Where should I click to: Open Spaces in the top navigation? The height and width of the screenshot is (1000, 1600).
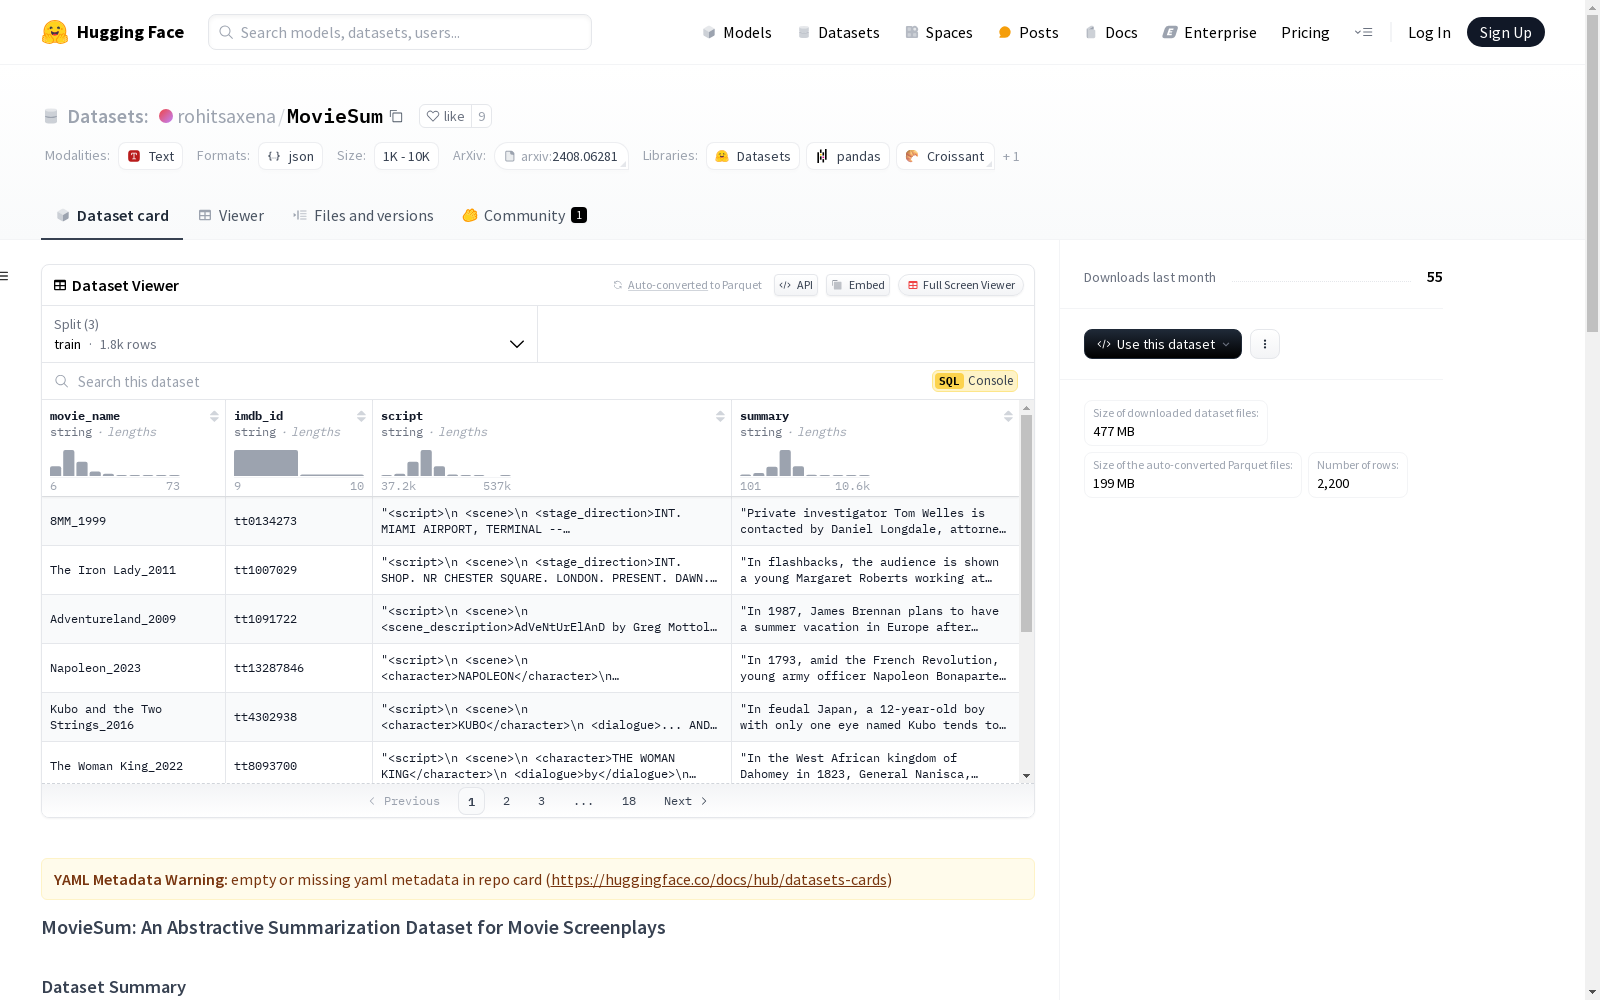[938, 32]
